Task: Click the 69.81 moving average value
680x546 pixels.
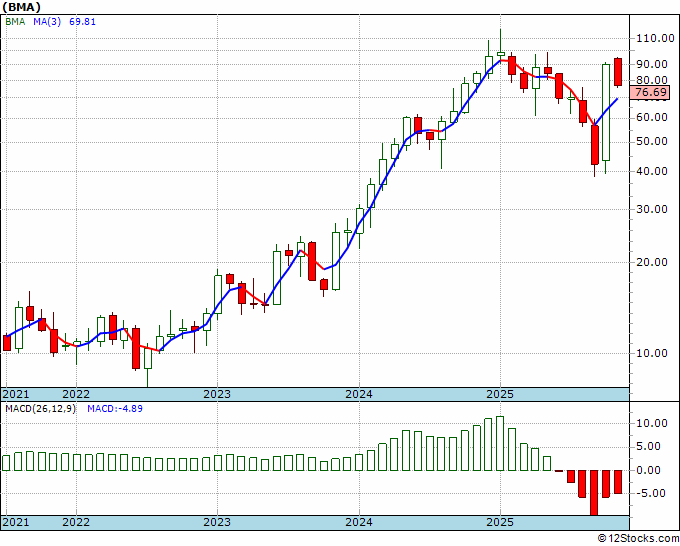Action: pos(82,21)
